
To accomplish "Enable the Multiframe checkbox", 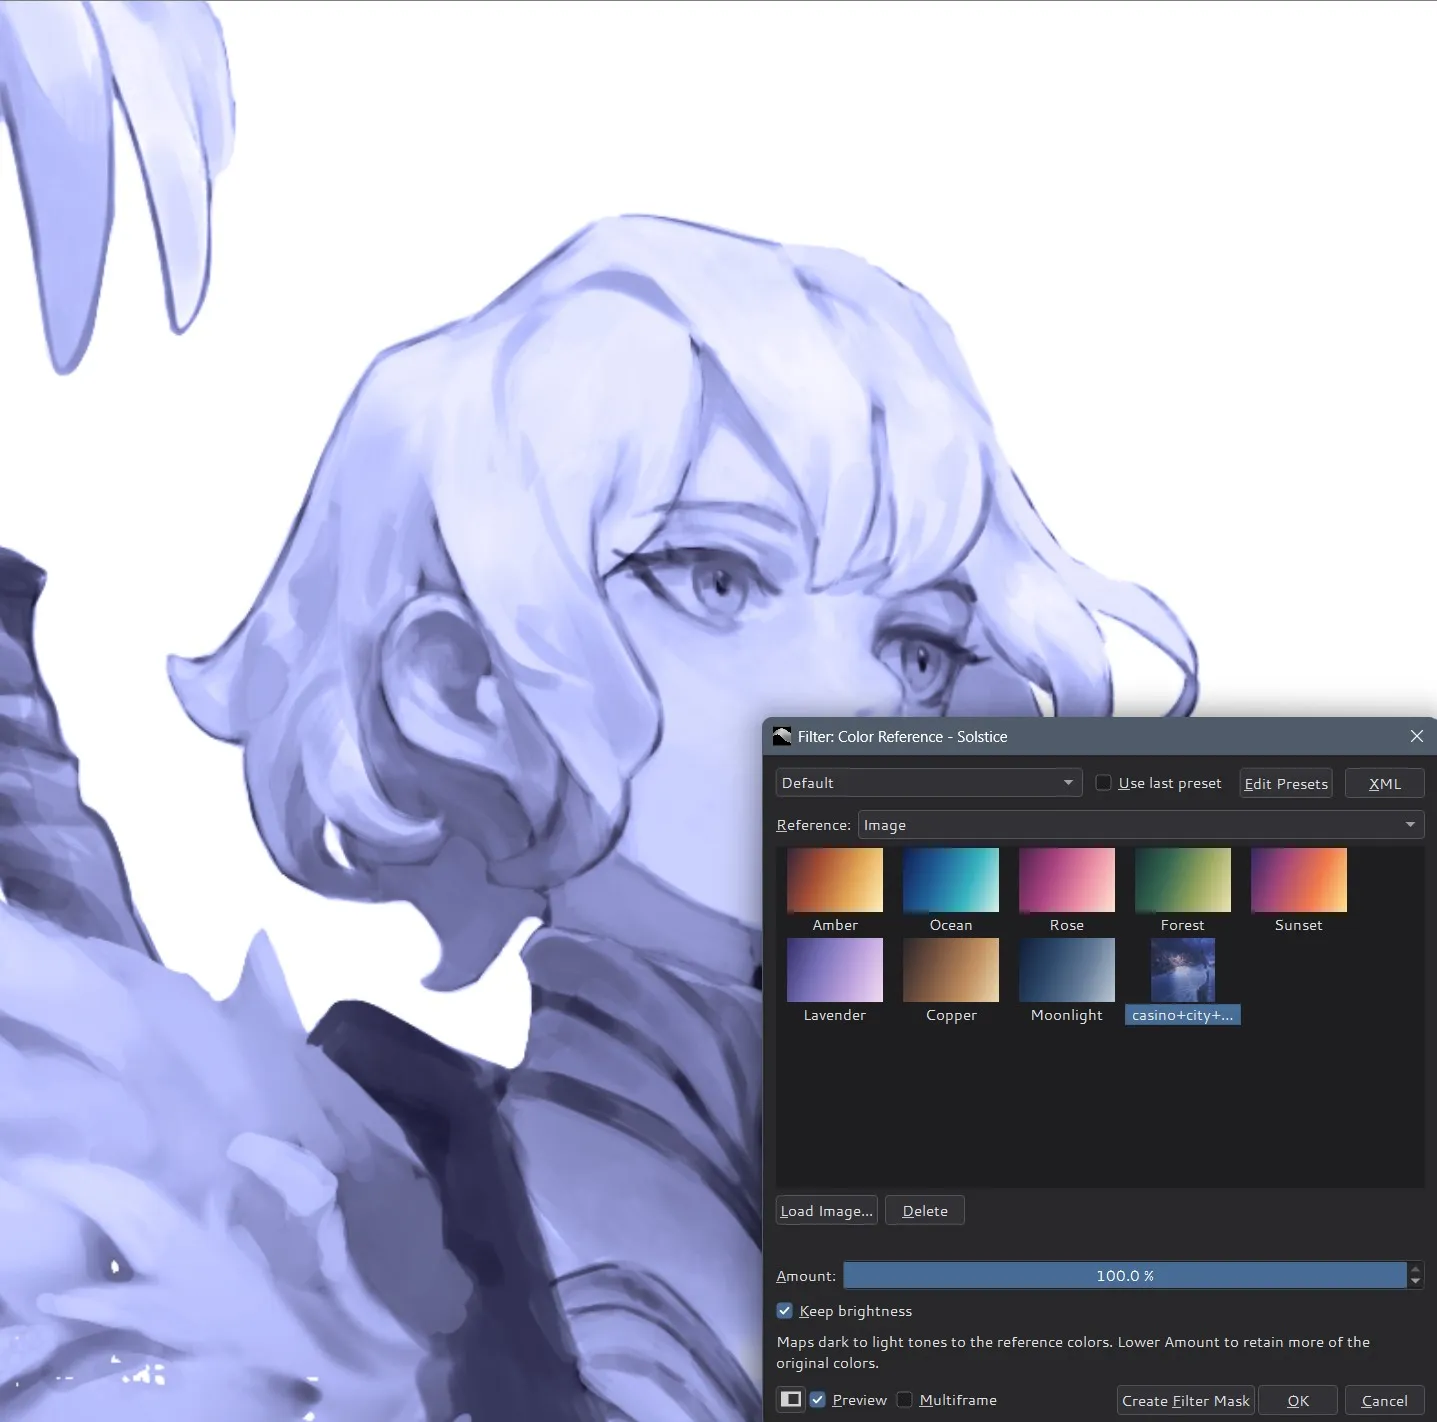I will click(x=905, y=1400).
